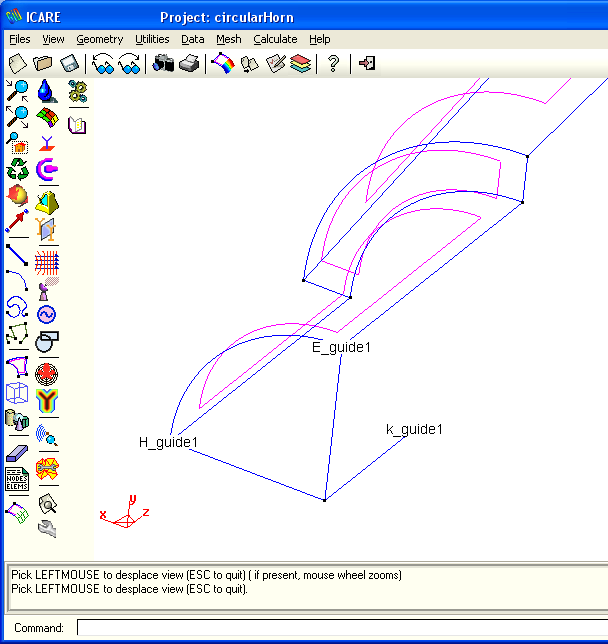Click the red-yellow rotate sphere icon

[17, 195]
